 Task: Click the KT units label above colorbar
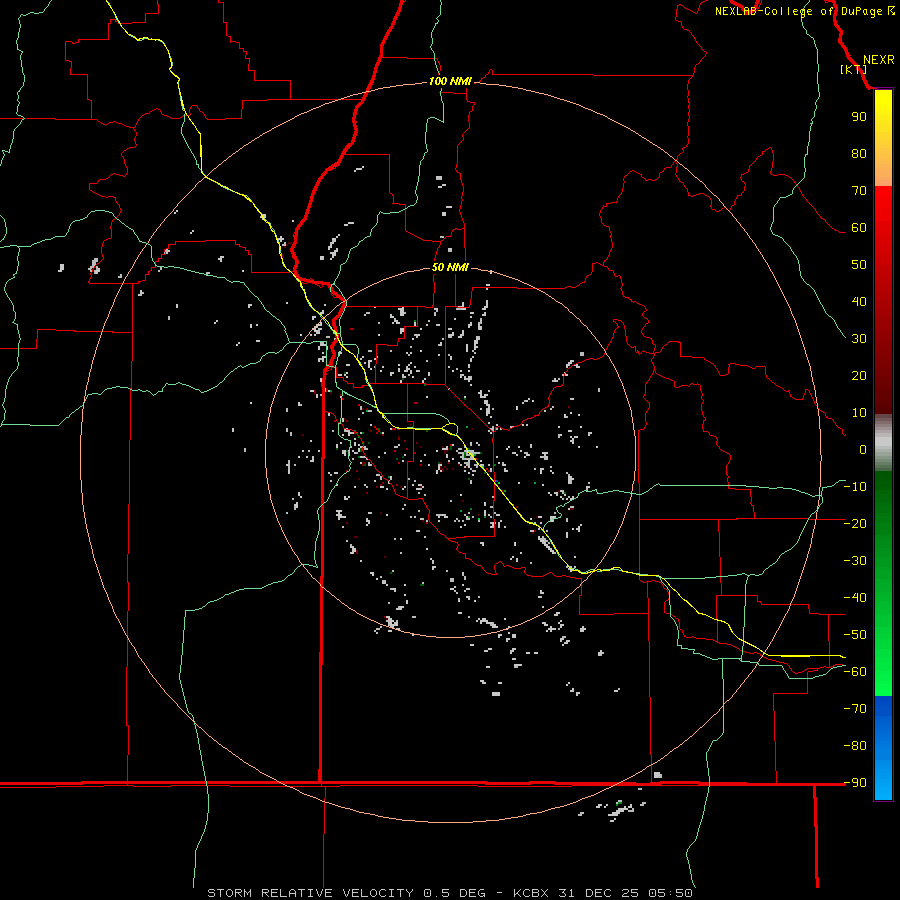pos(853,69)
